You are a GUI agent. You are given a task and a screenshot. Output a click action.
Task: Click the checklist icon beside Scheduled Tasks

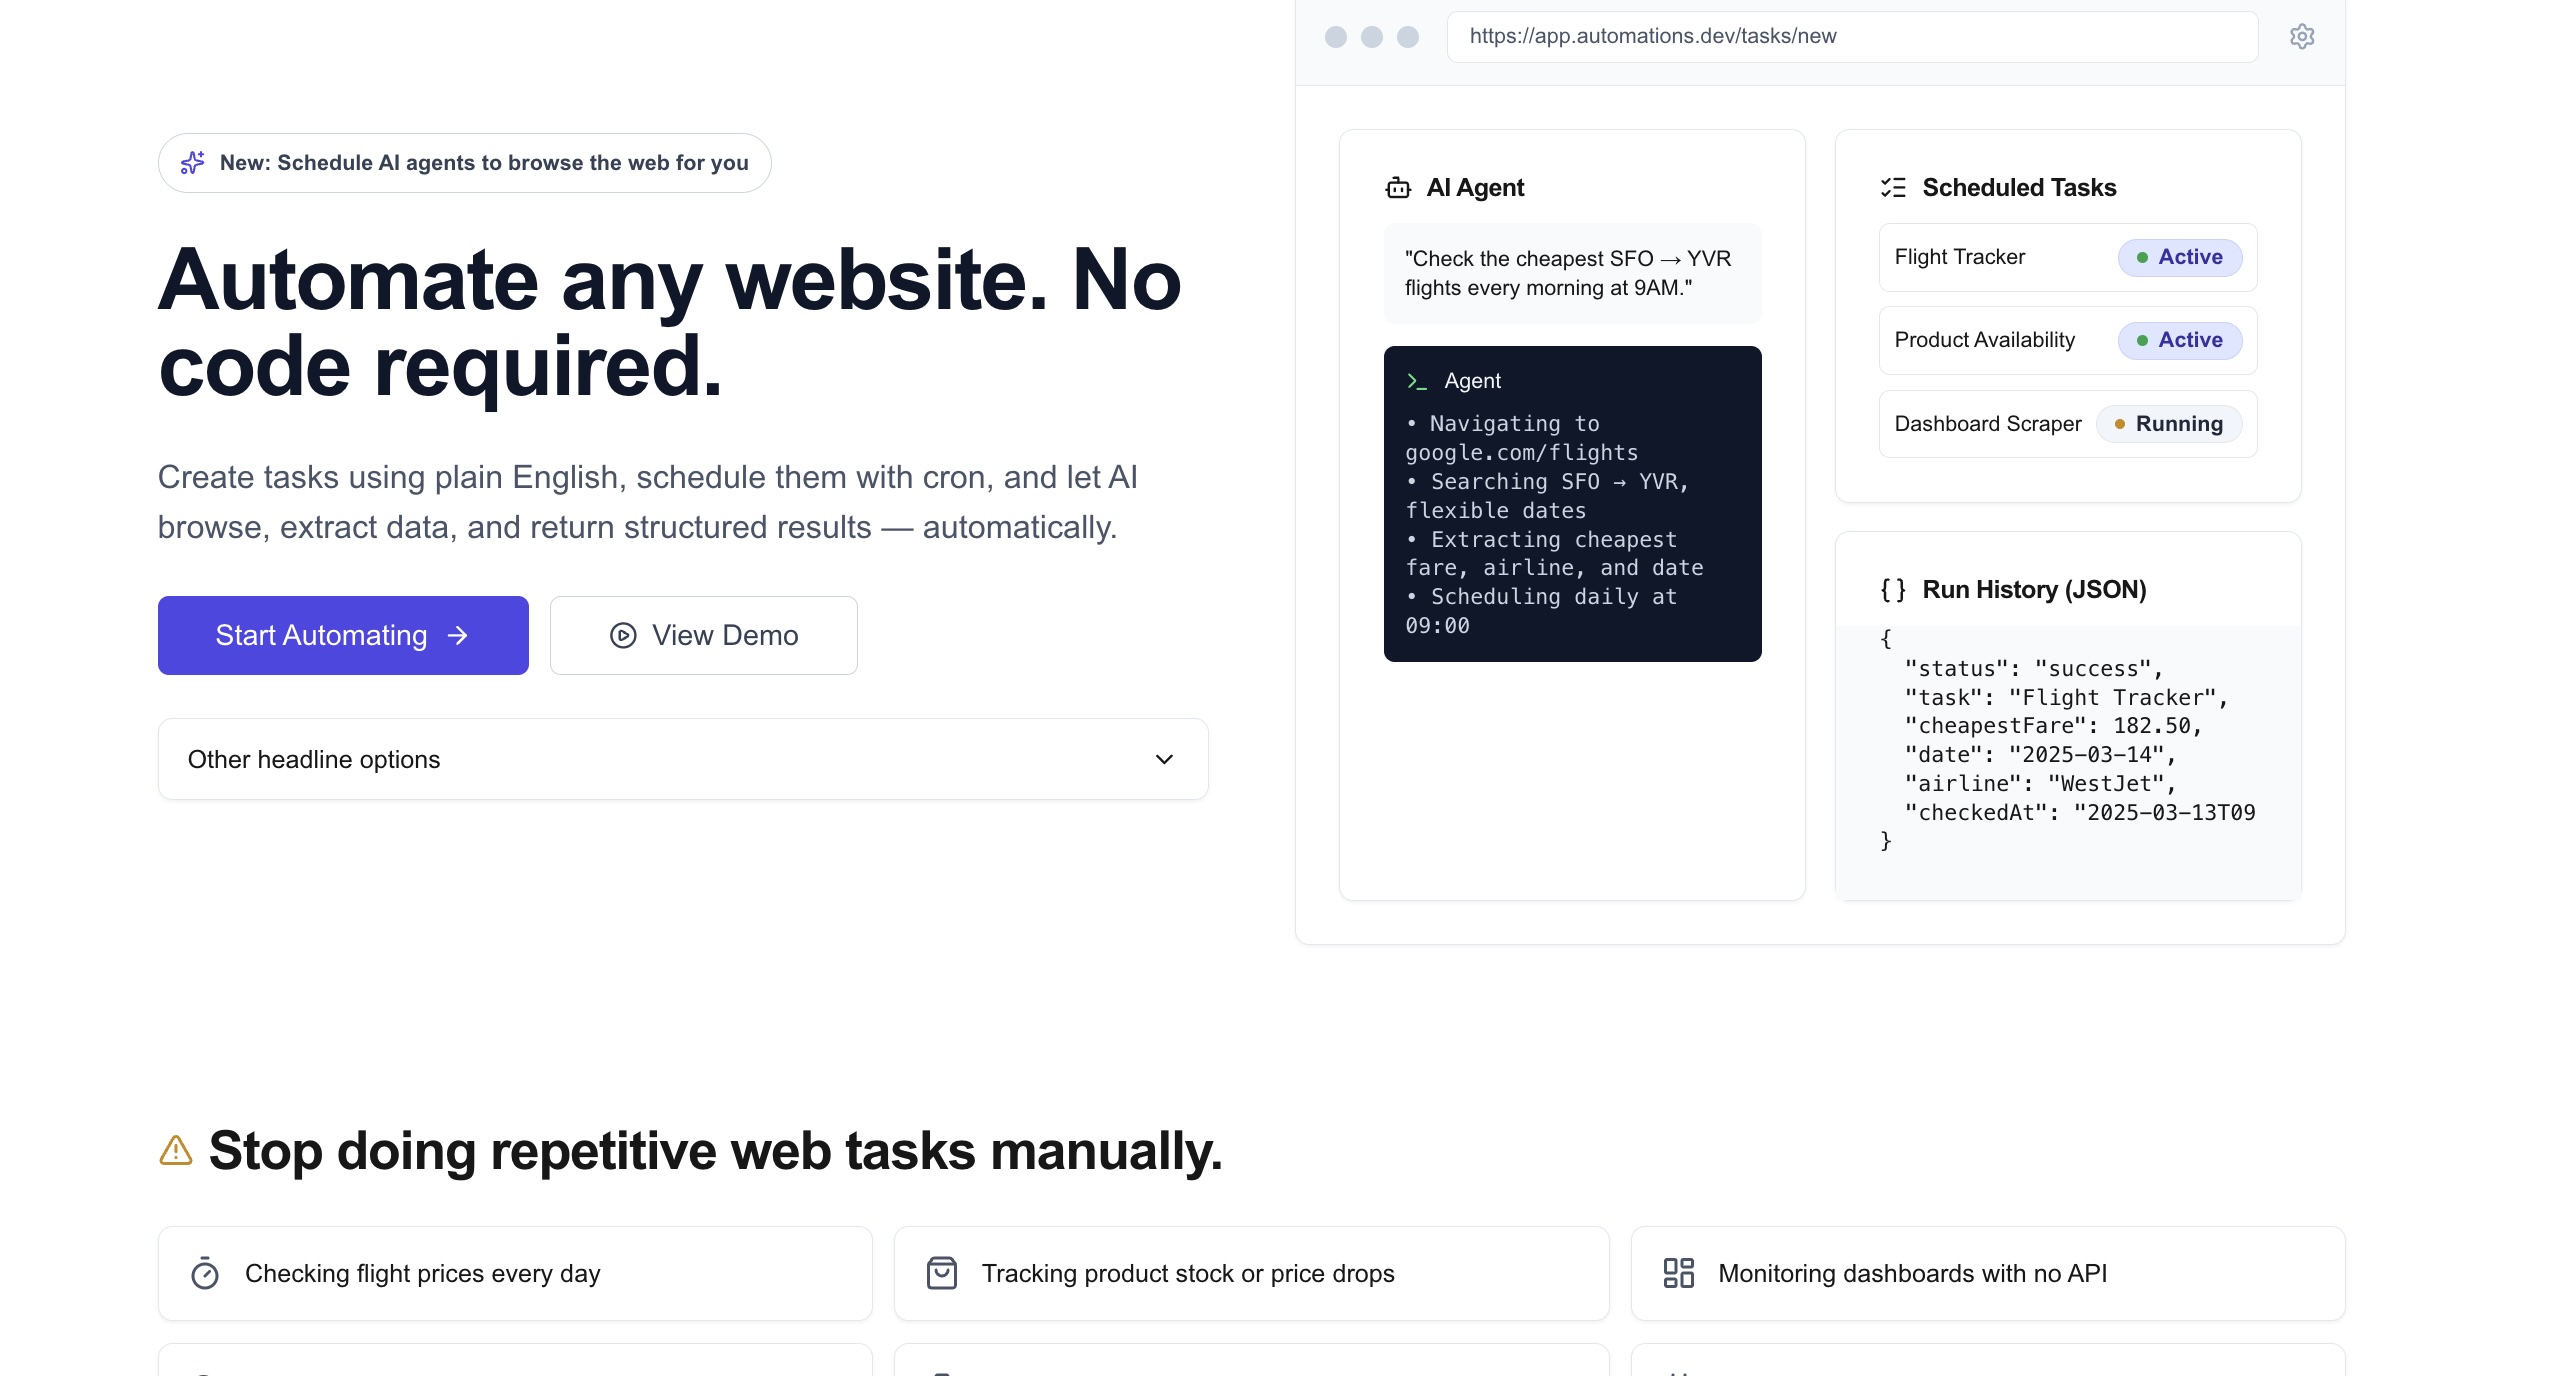pyautogui.click(x=1893, y=188)
